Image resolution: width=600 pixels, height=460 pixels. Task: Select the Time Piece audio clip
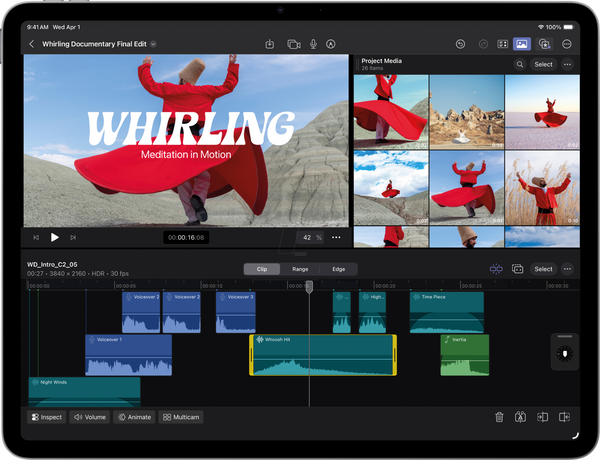pos(447,312)
